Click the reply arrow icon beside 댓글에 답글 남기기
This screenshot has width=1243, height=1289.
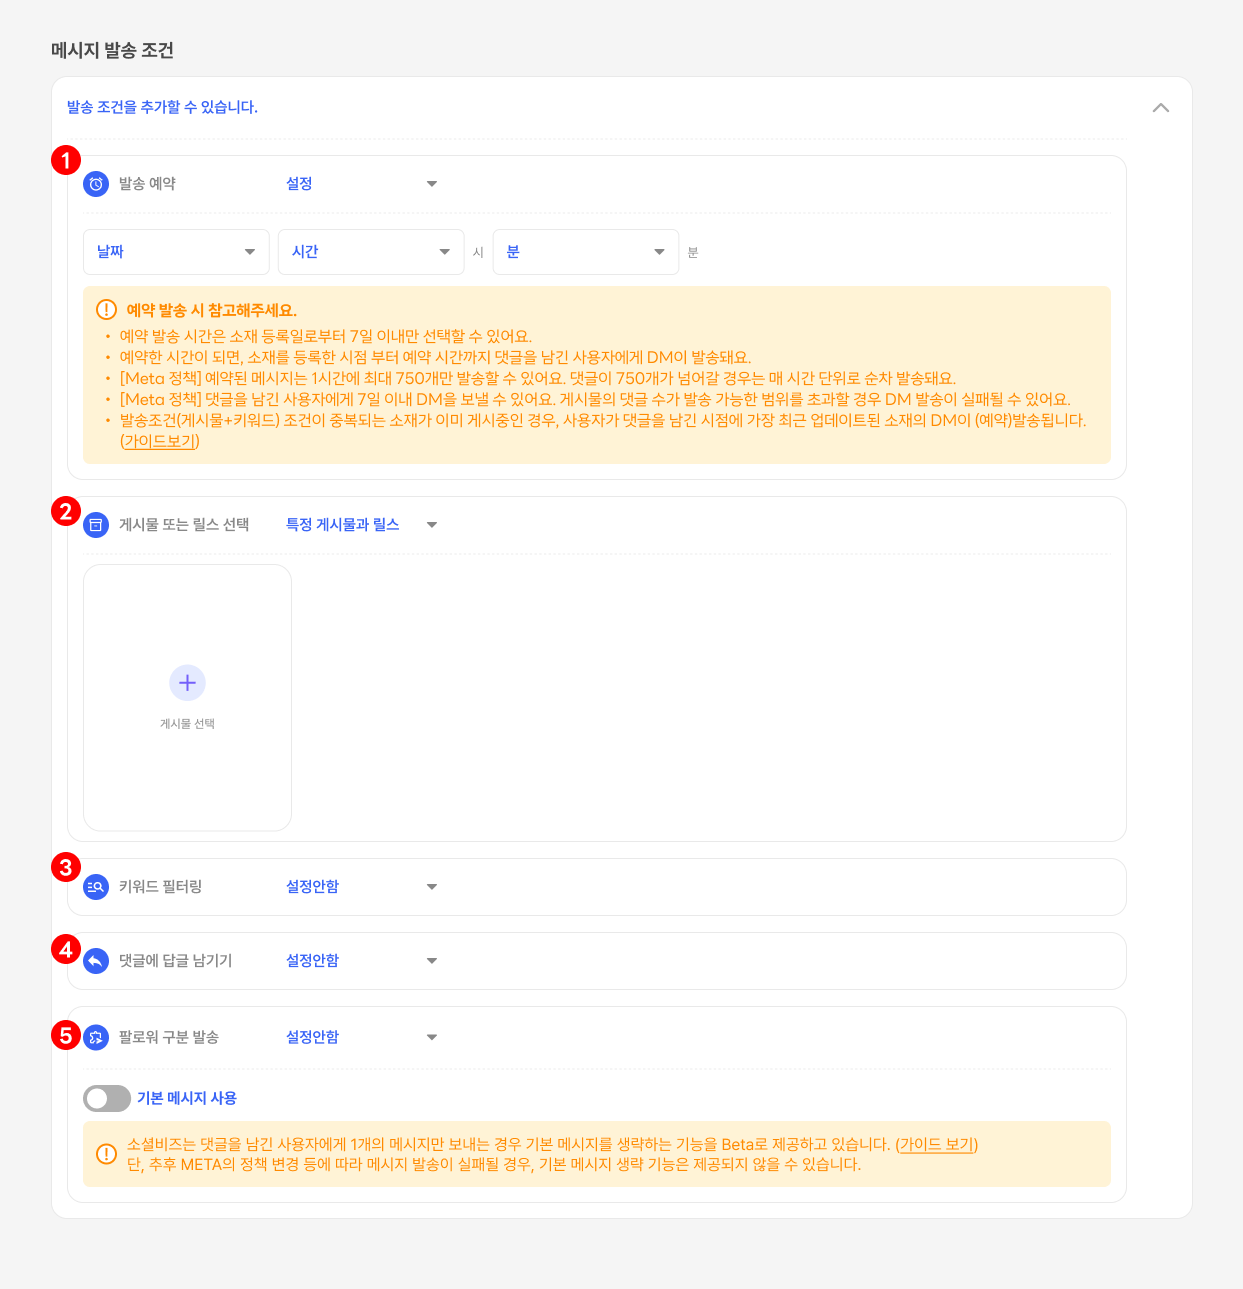coord(96,961)
